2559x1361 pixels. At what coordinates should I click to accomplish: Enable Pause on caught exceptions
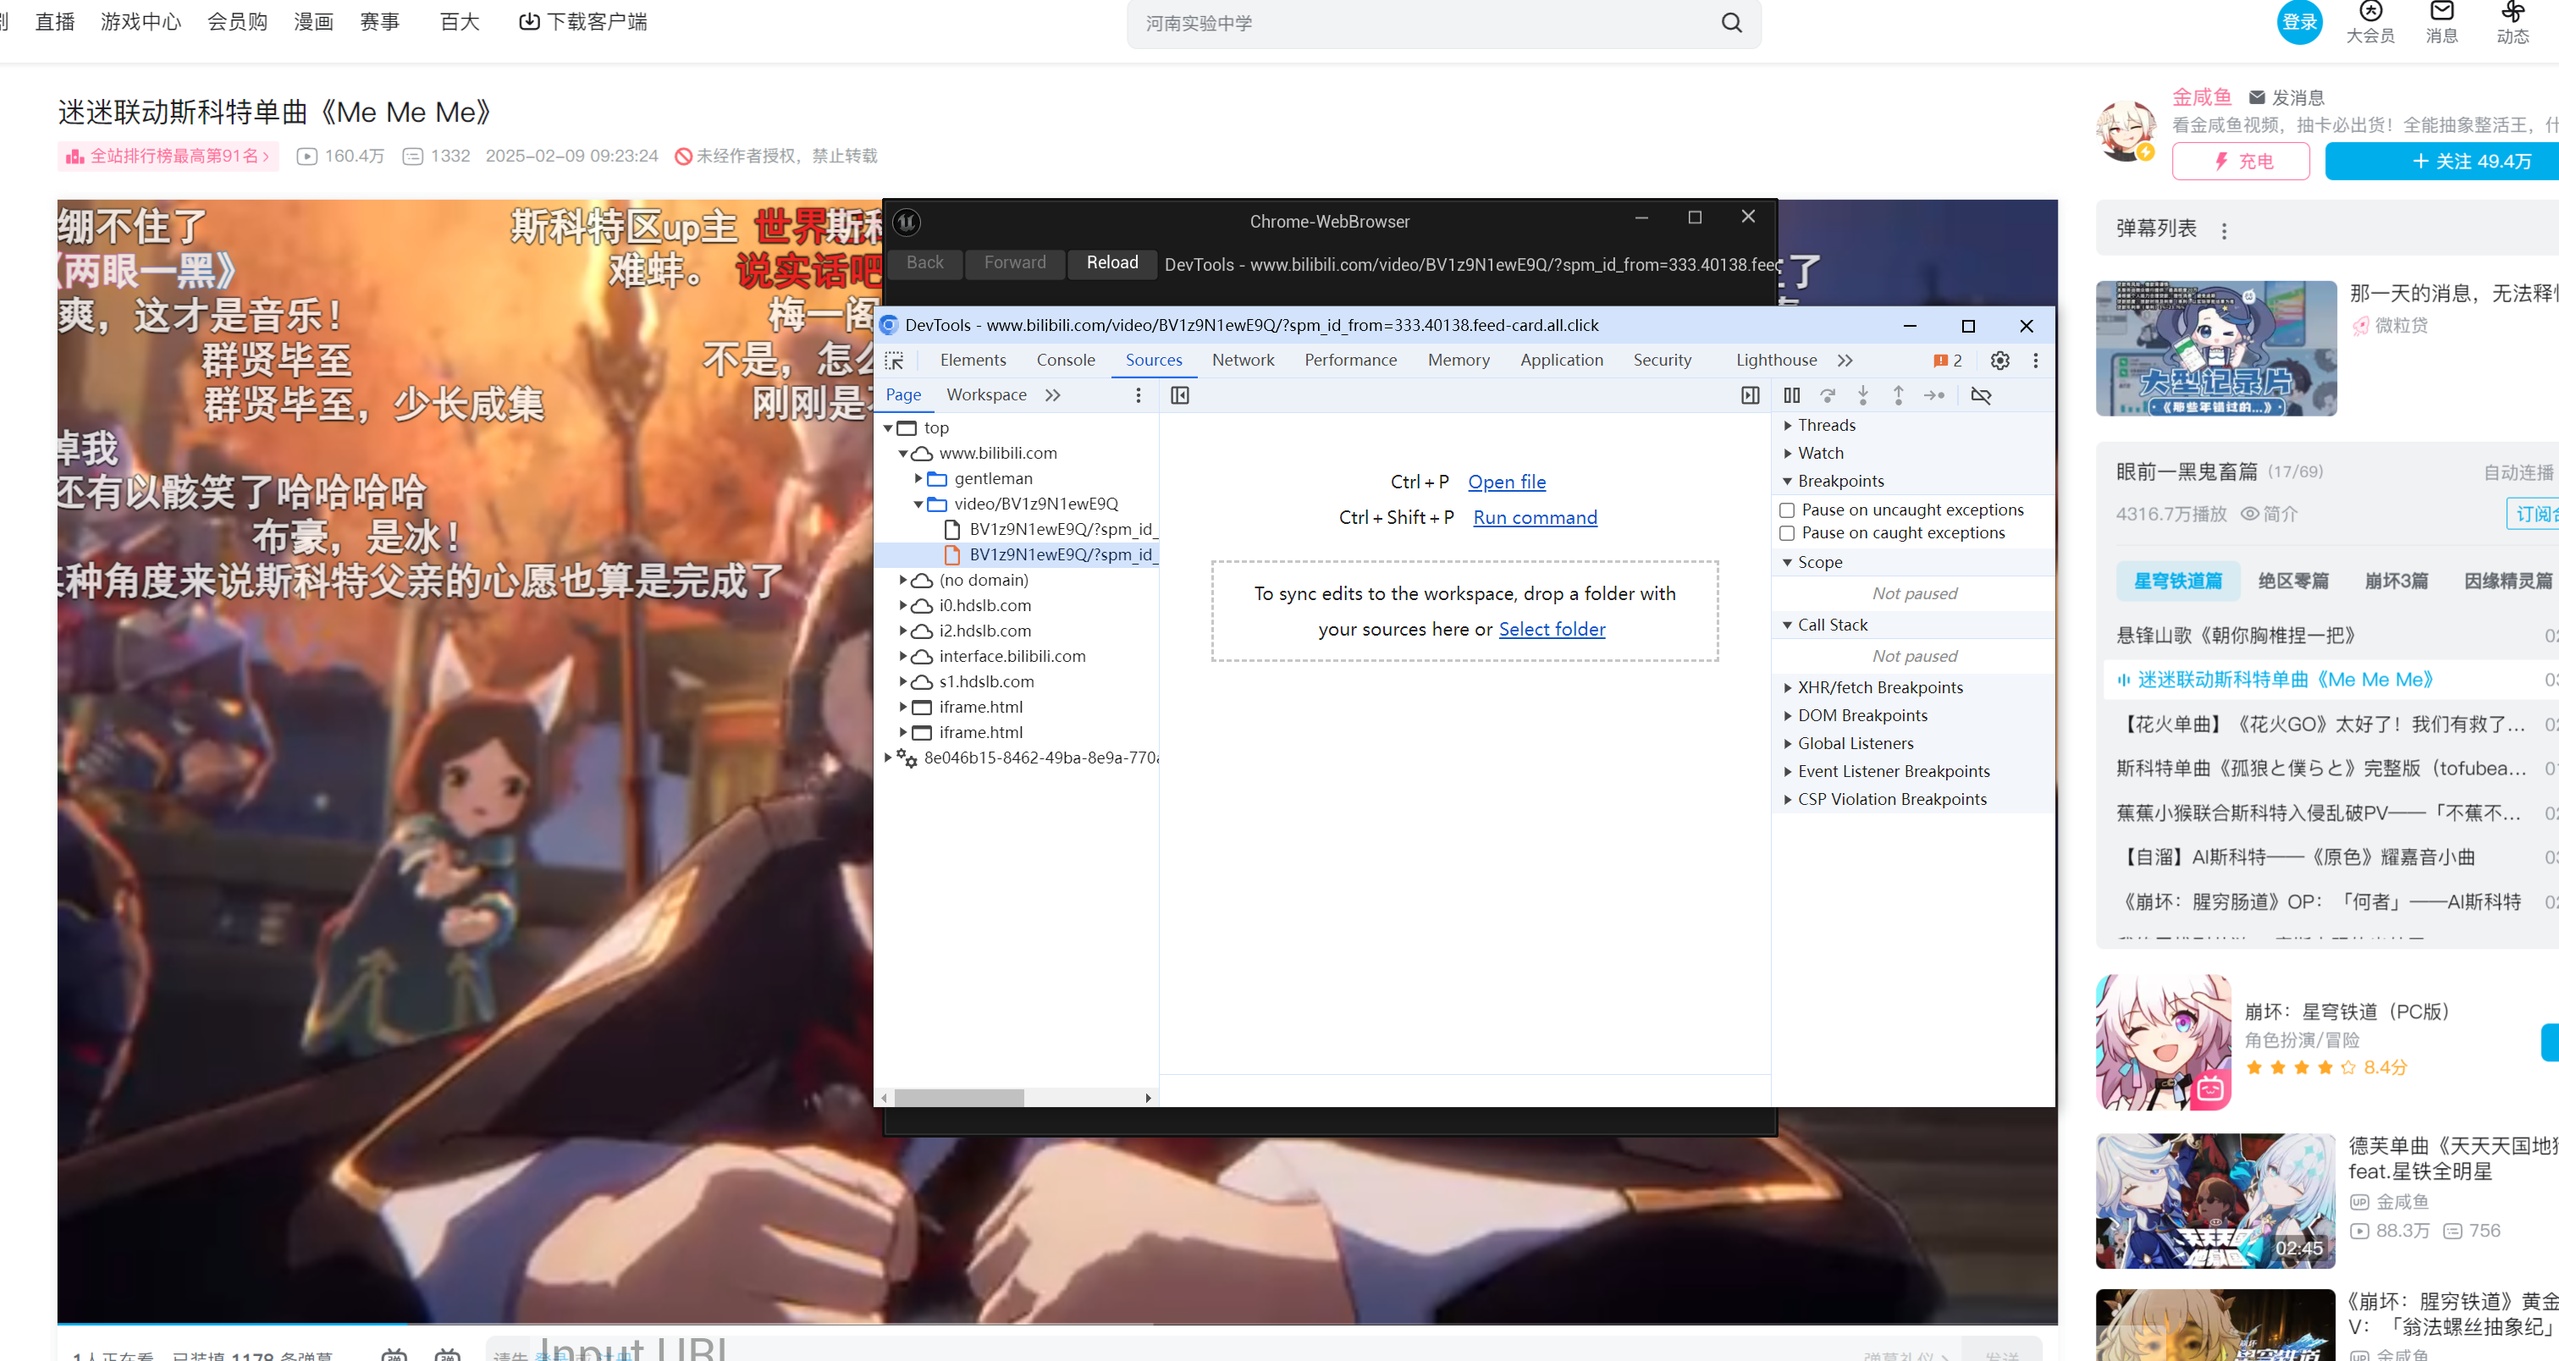pos(1787,533)
